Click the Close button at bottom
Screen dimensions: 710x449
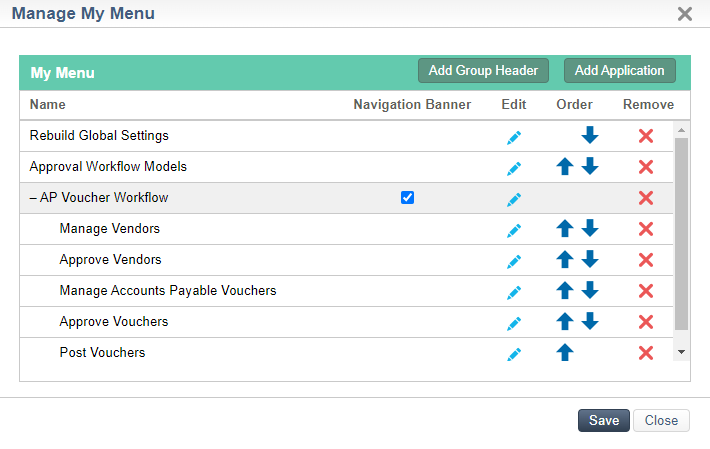pyautogui.click(x=661, y=420)
